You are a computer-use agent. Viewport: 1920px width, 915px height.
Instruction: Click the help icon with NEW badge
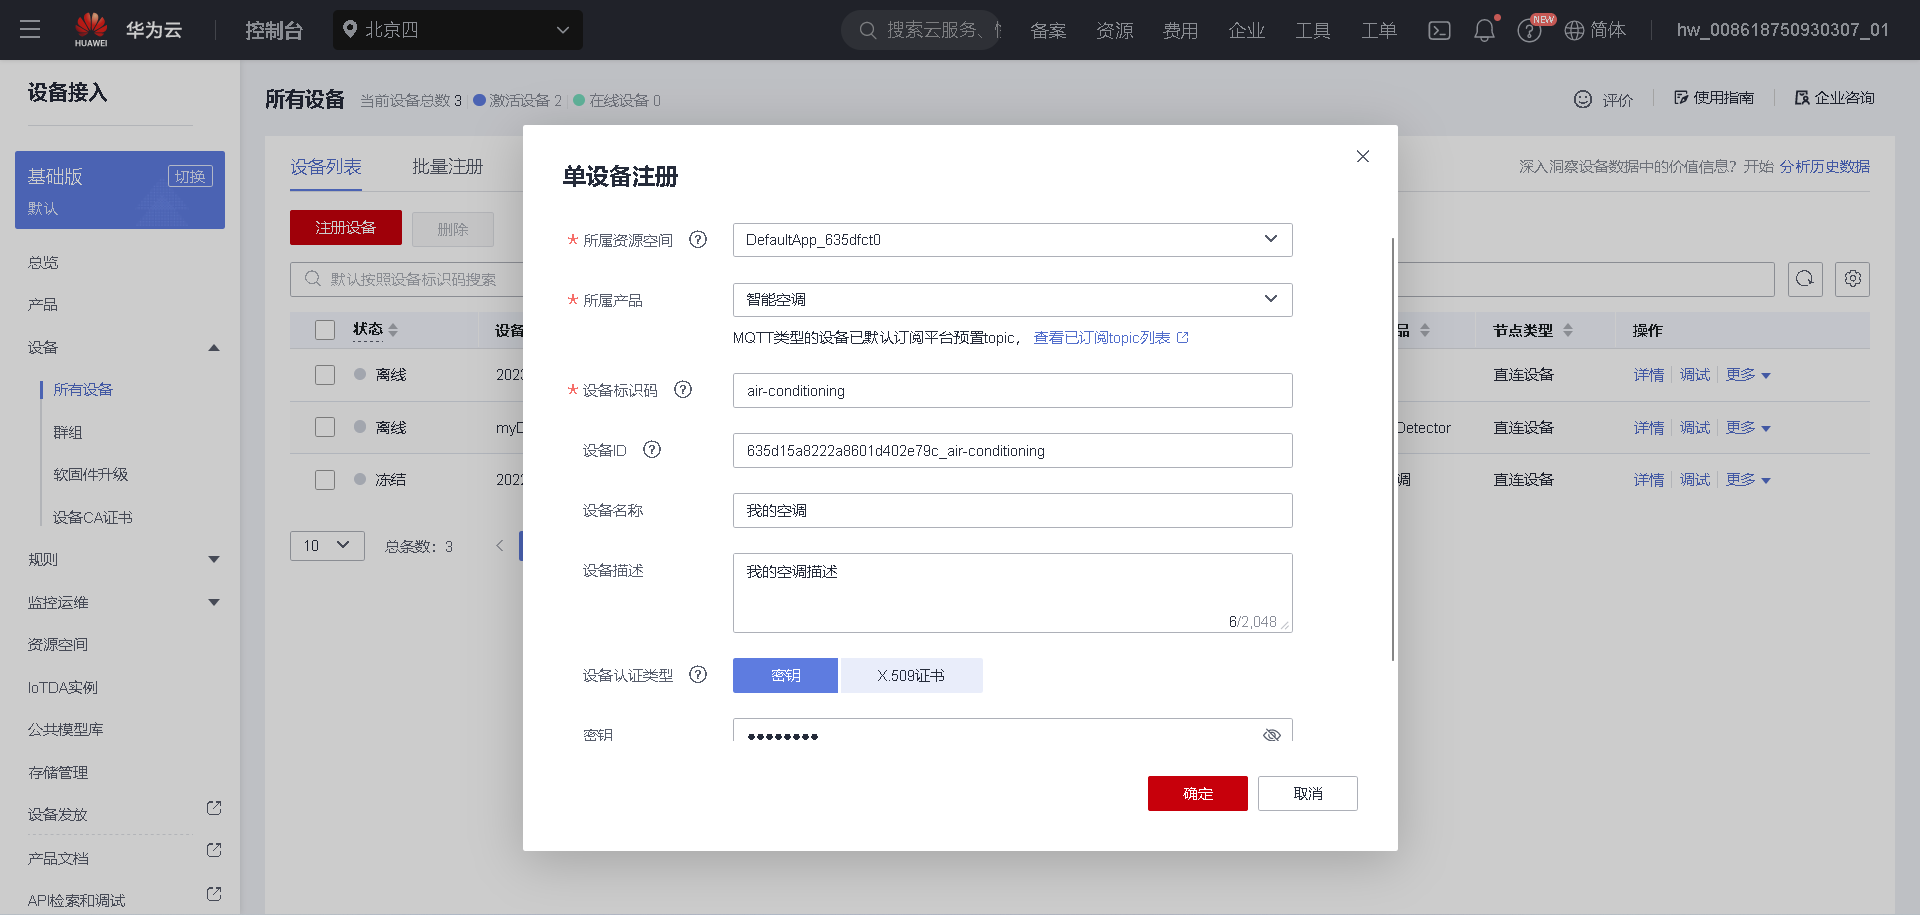point(1529,30)
